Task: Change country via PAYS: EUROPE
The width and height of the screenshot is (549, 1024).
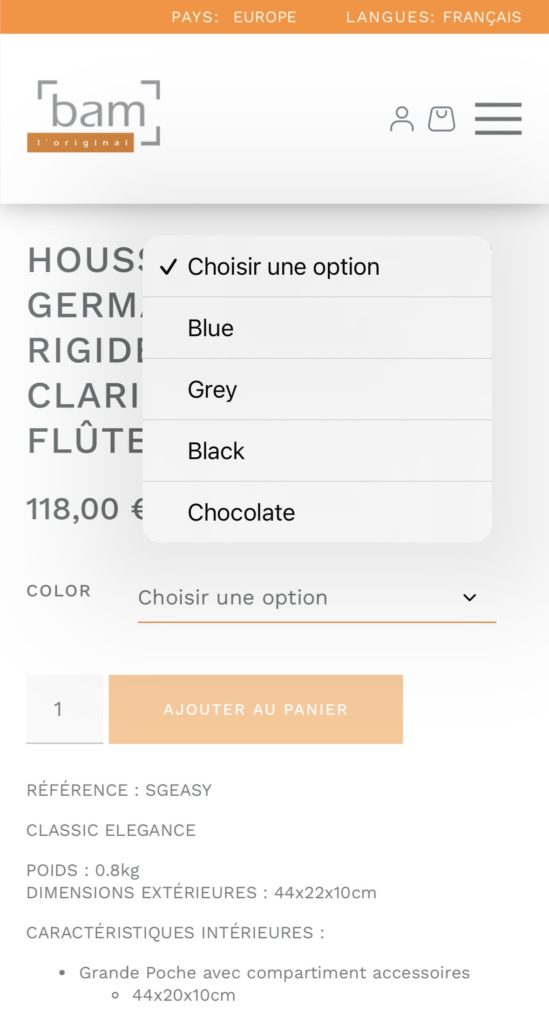Action: click(x=234, y=17)
